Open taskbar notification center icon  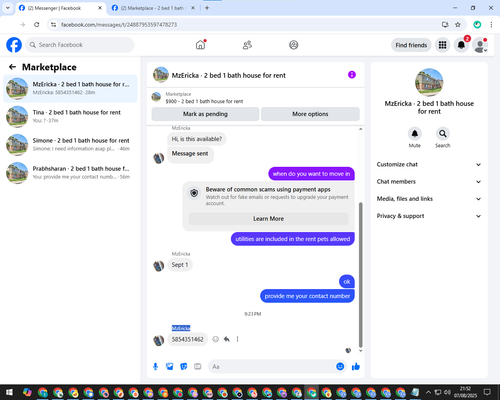coord(488,392)
